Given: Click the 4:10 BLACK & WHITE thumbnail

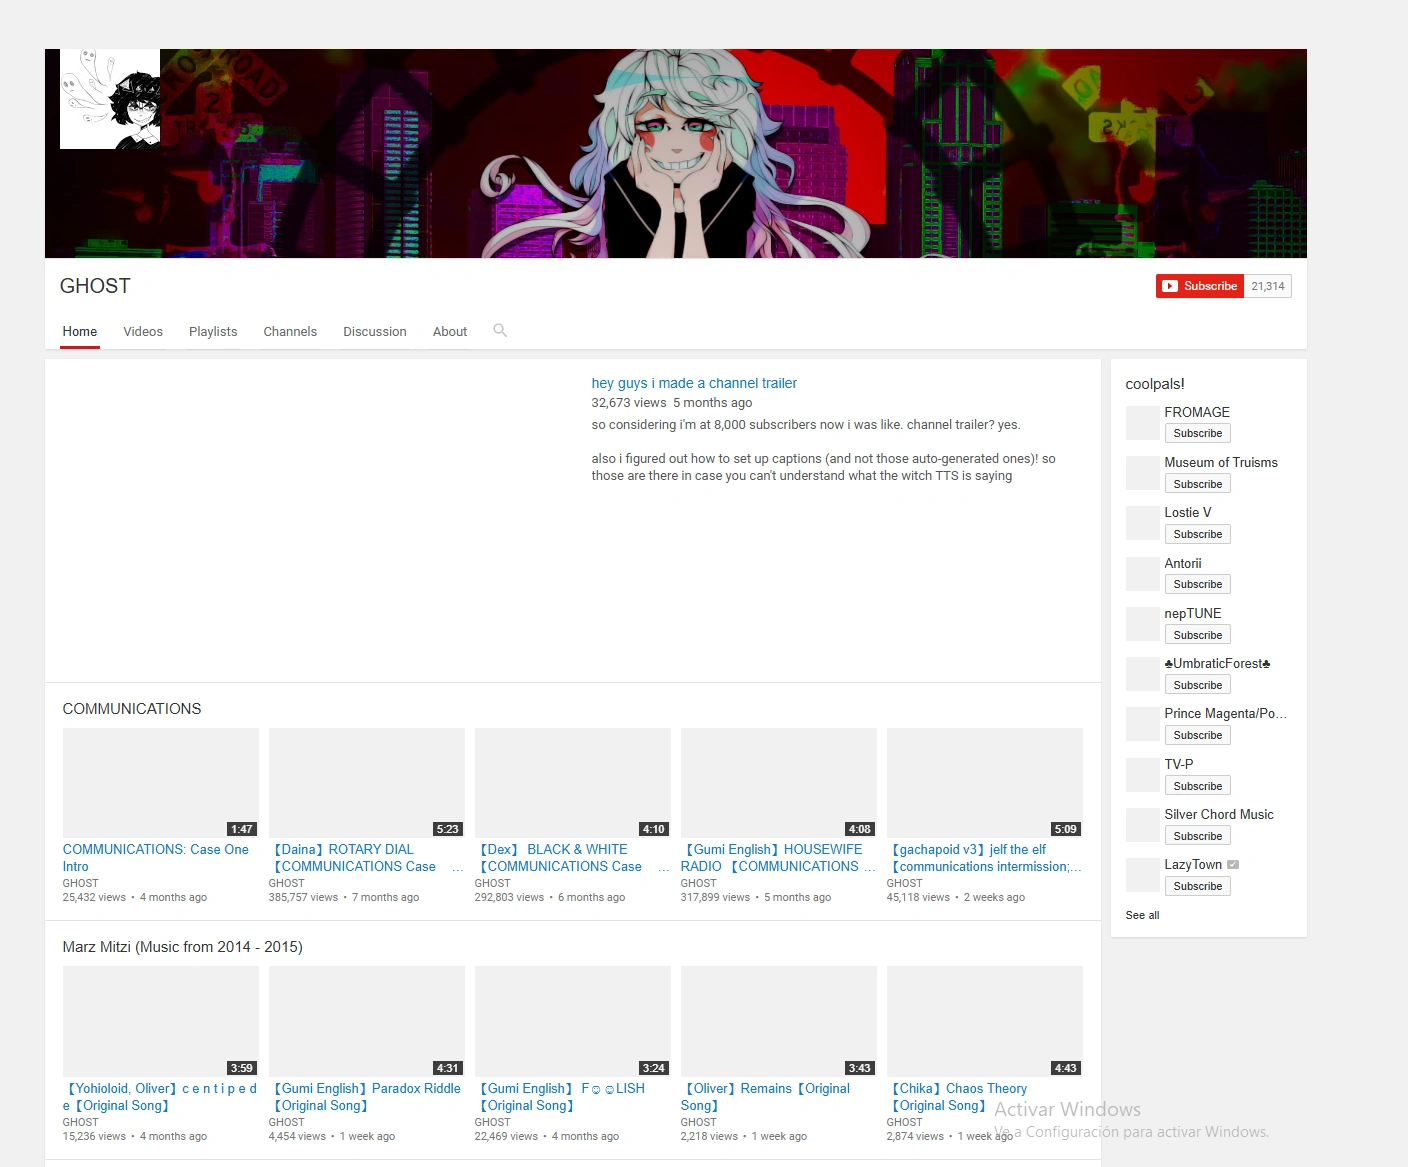Looking at the screenshot, I should pyautogui.click(x=573, y=783).
